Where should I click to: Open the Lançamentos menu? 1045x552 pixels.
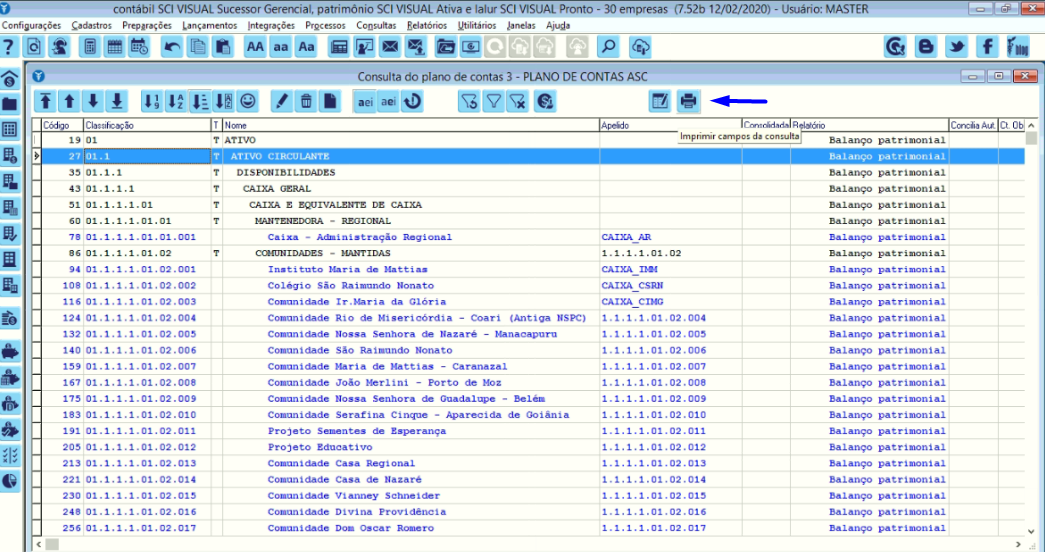209,24
